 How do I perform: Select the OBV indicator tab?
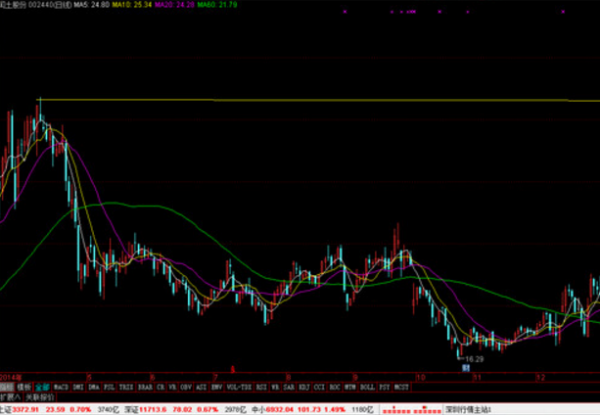point(186,387)
